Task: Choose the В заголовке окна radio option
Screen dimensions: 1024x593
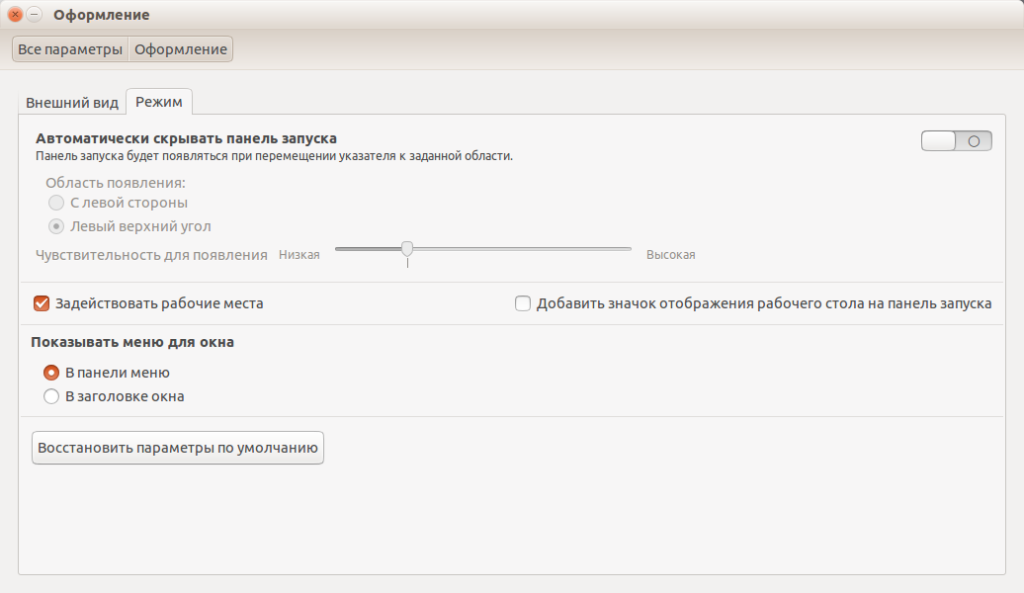Action: point(52,396)
